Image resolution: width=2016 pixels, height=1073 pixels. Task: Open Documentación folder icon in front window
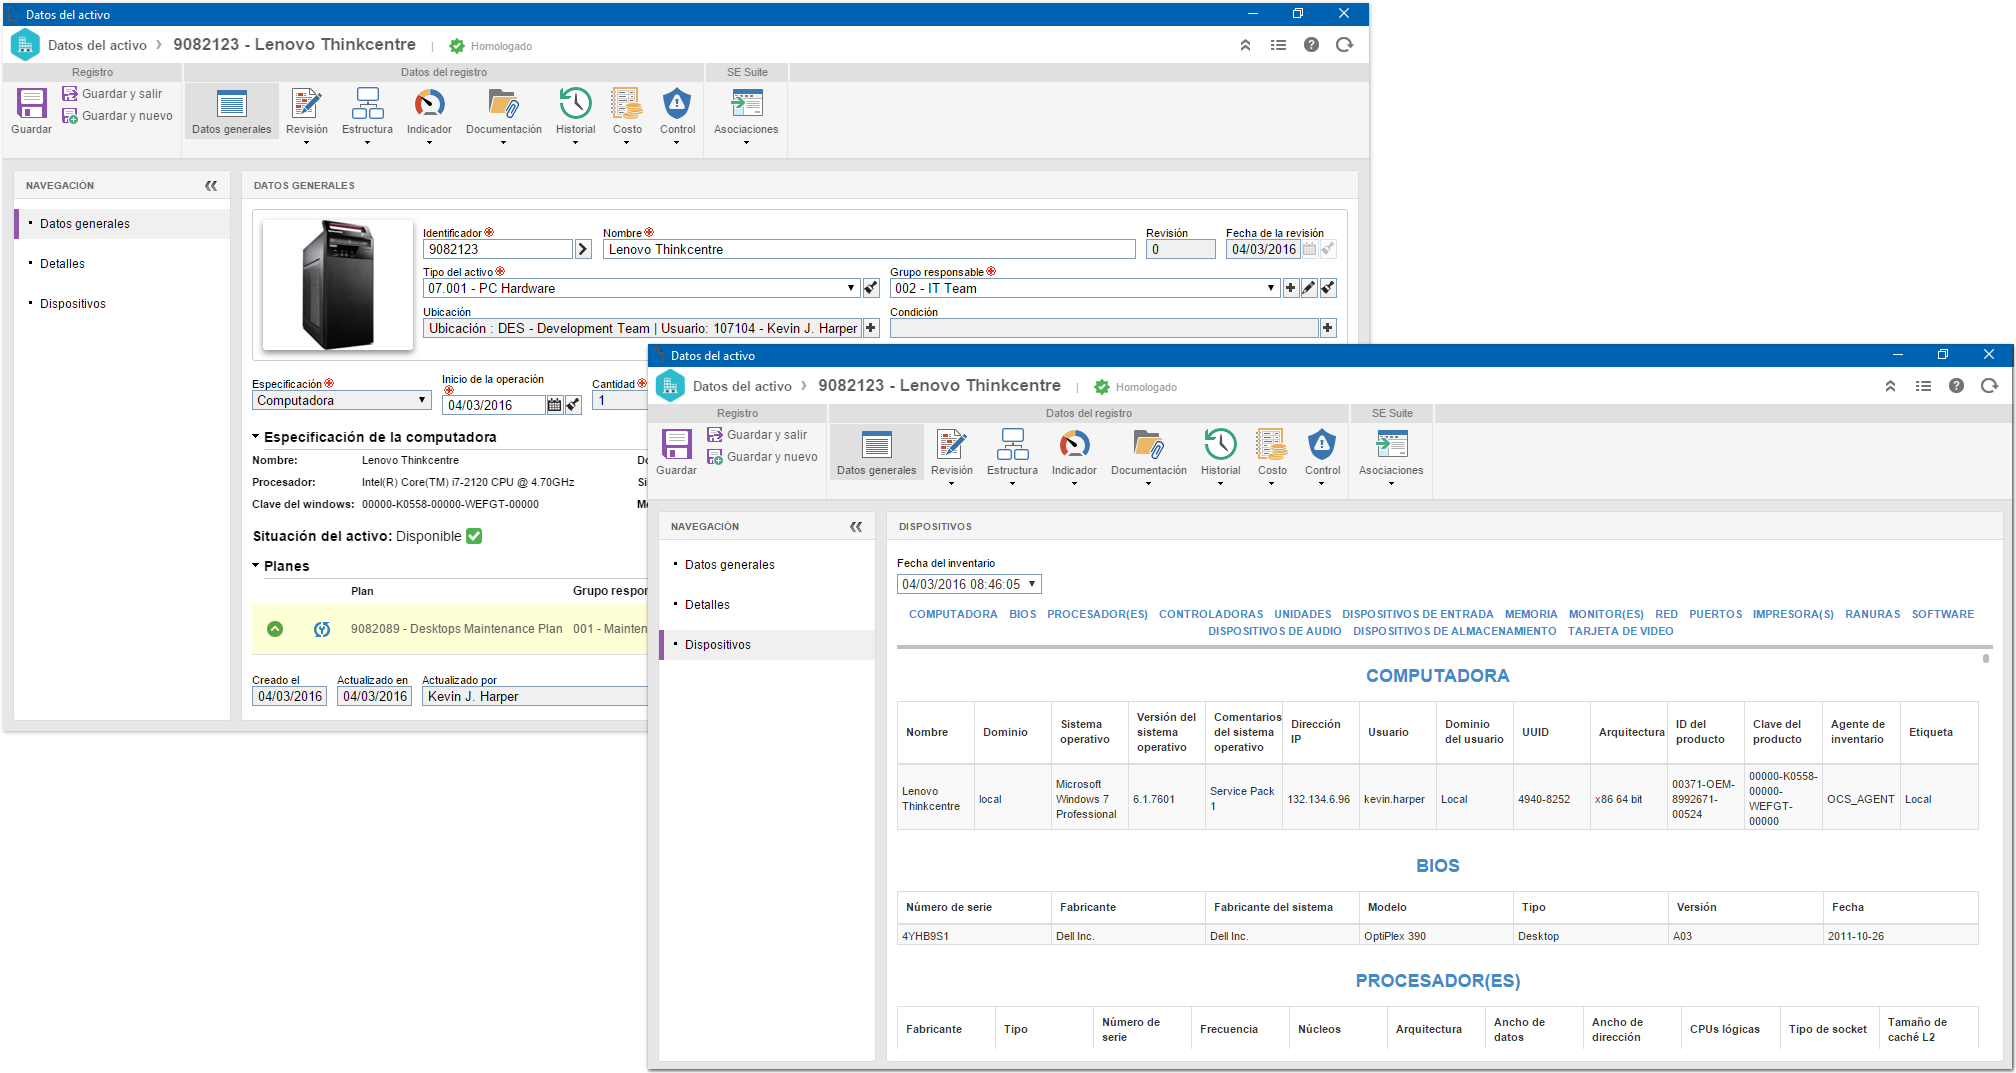(1148, 445)
